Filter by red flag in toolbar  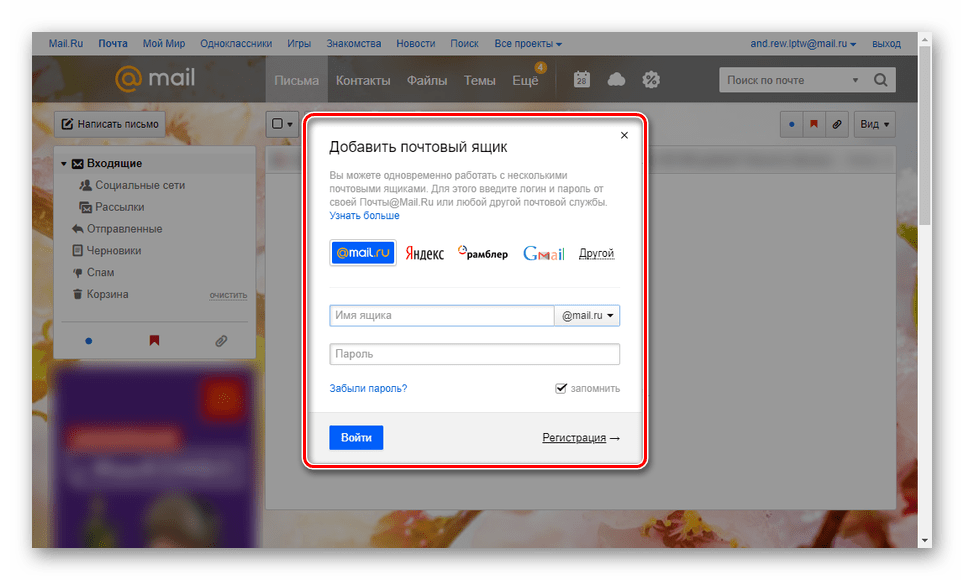click(814, 124)
